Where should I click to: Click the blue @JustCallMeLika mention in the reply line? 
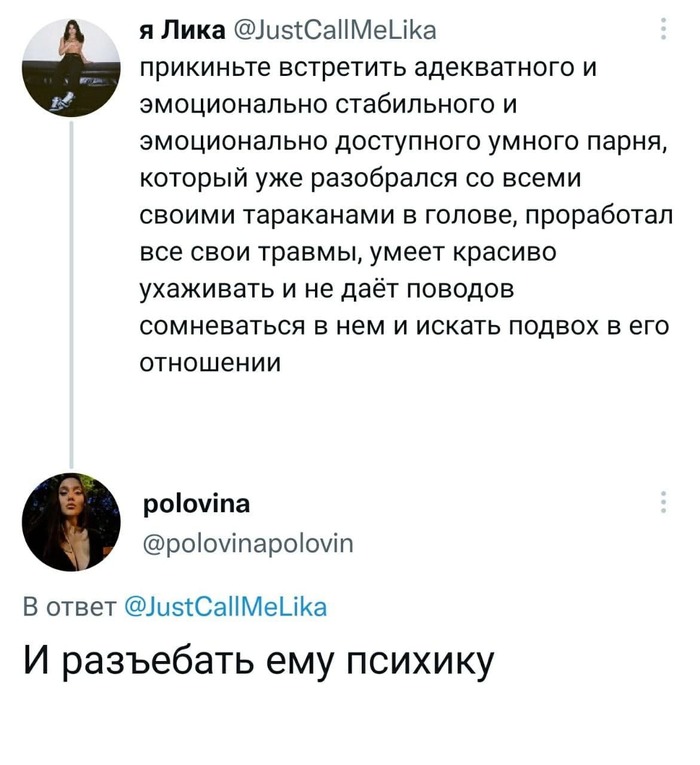point(224,607)
